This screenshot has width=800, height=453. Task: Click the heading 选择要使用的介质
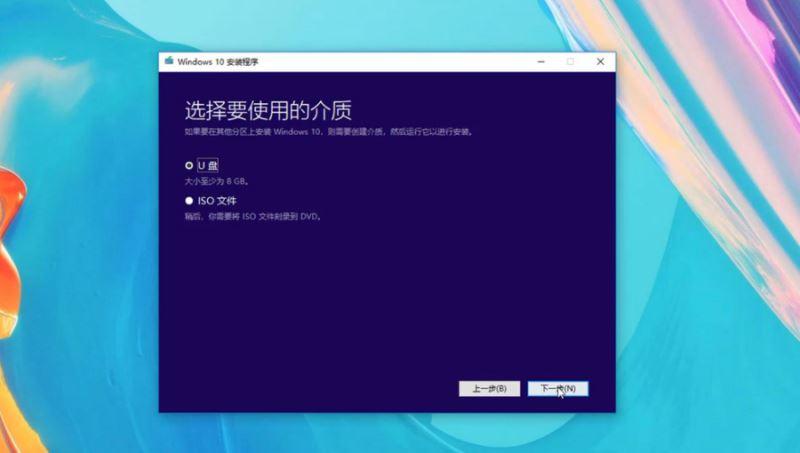click(268, 110)
